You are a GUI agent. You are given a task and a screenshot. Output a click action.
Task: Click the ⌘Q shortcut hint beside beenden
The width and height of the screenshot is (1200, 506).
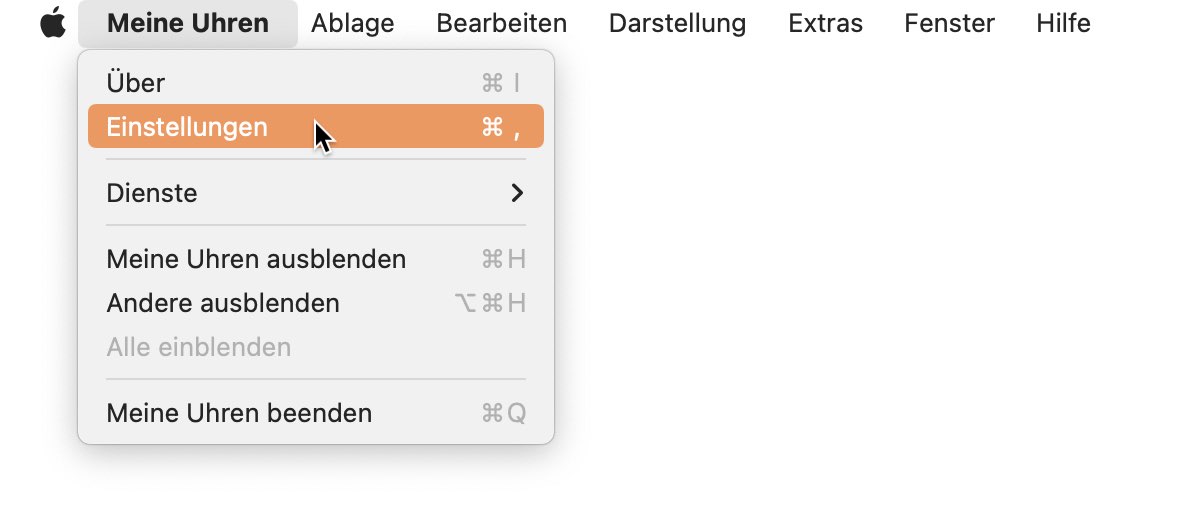pos(503,413)
